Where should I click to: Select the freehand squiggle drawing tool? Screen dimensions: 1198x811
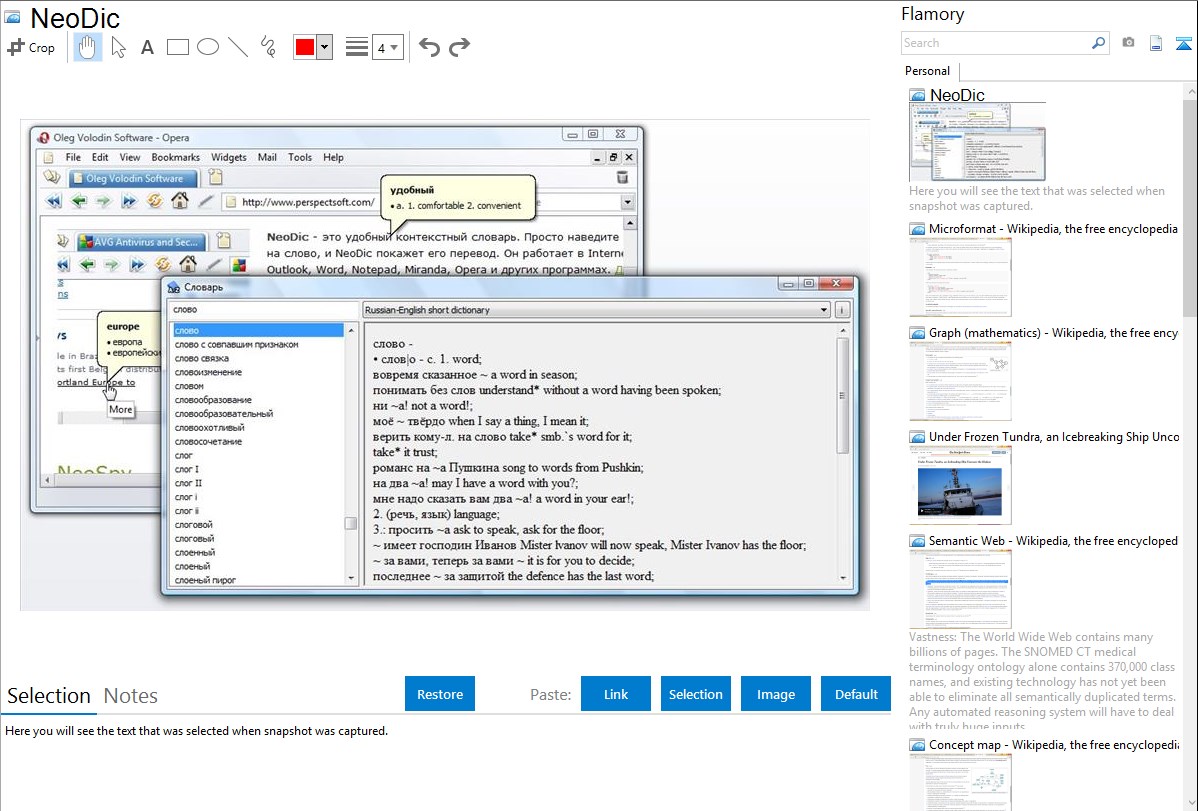pos(268,47)
